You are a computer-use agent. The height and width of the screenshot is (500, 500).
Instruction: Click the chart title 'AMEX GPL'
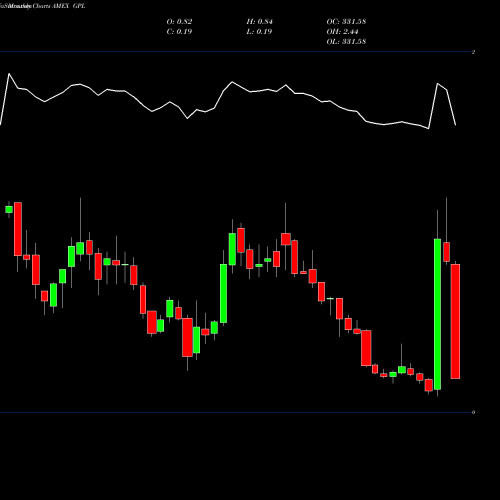click(x=69, y=6)
